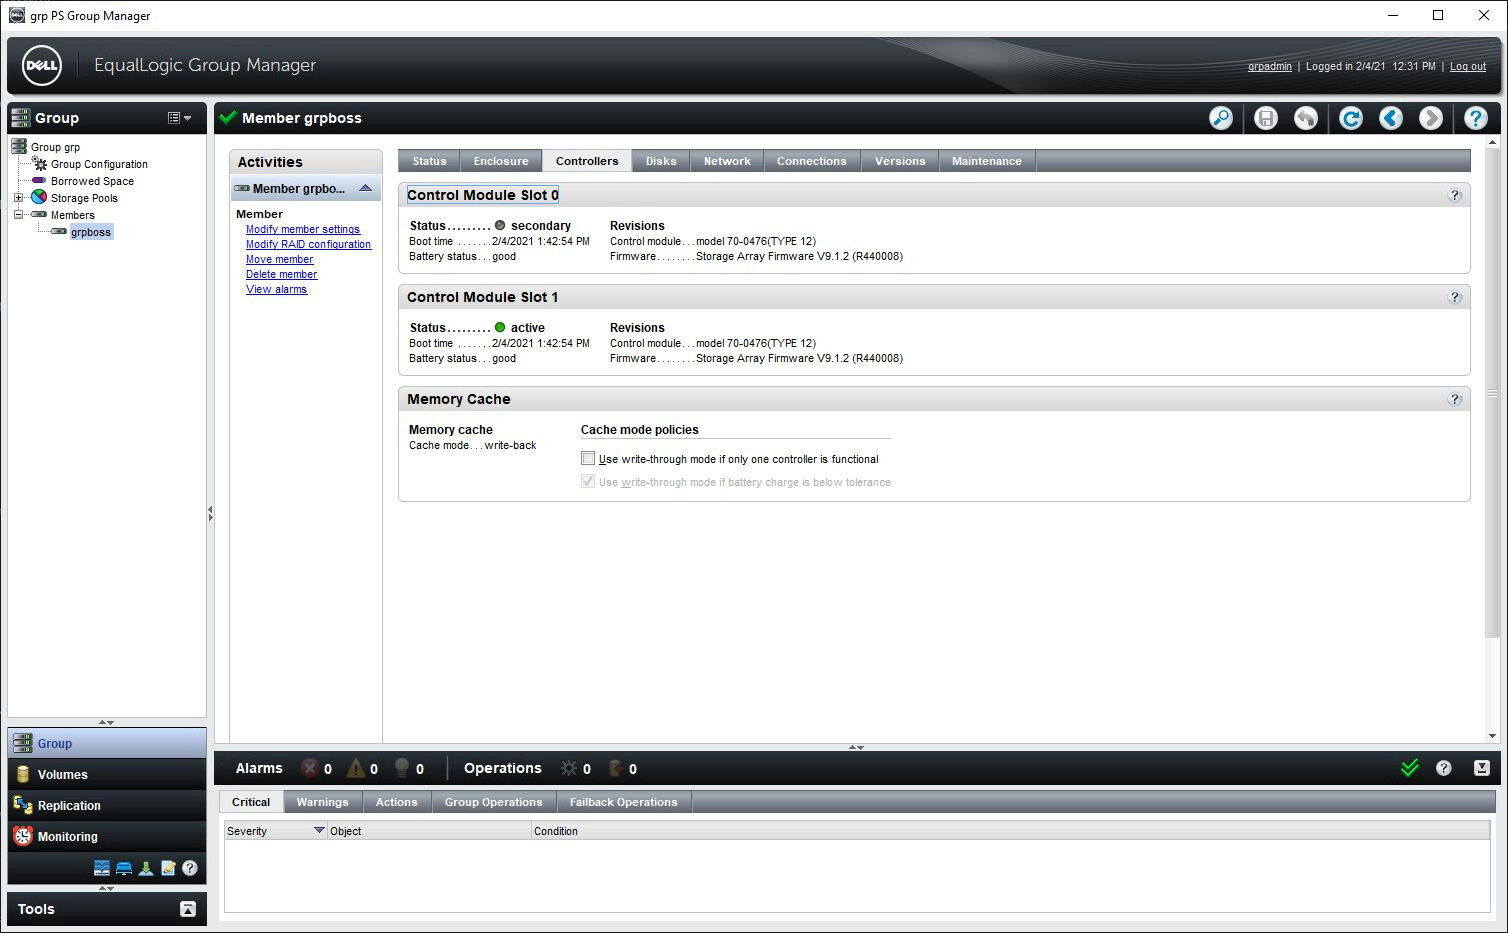
Task: Click the help icon below Monitoring
Action: [x=190, y=868]
